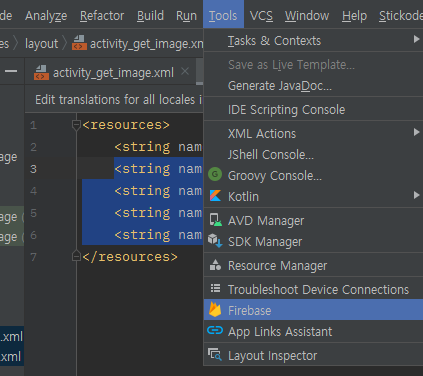This screenshot has height=376, width=423.
Task: Select Tasks & Contexts menu entry
Action: pos(313,40)
